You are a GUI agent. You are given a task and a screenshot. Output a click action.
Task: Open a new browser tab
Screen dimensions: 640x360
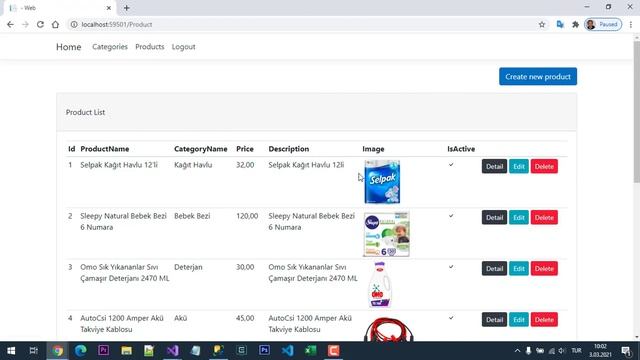tap(127, 8)
